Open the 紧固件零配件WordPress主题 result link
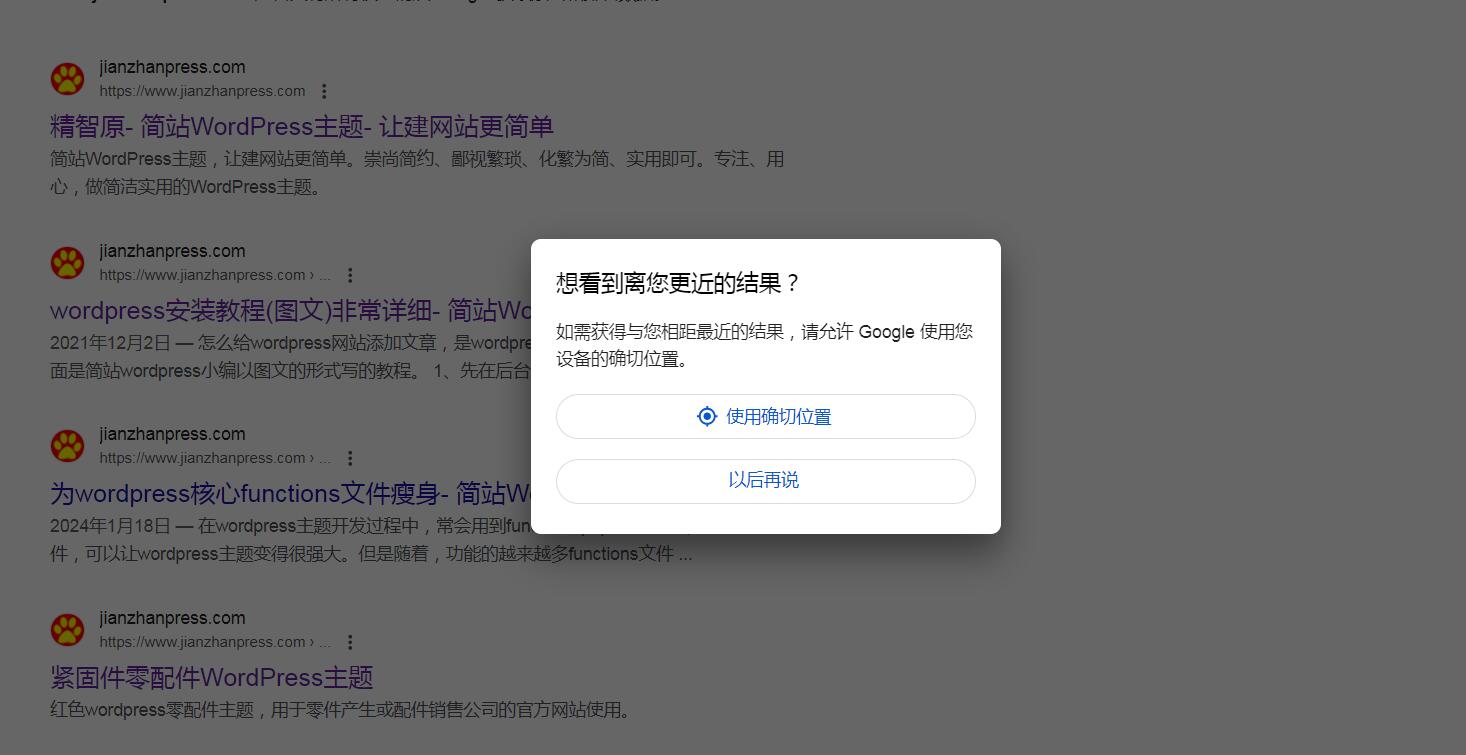 coord(211,677)
